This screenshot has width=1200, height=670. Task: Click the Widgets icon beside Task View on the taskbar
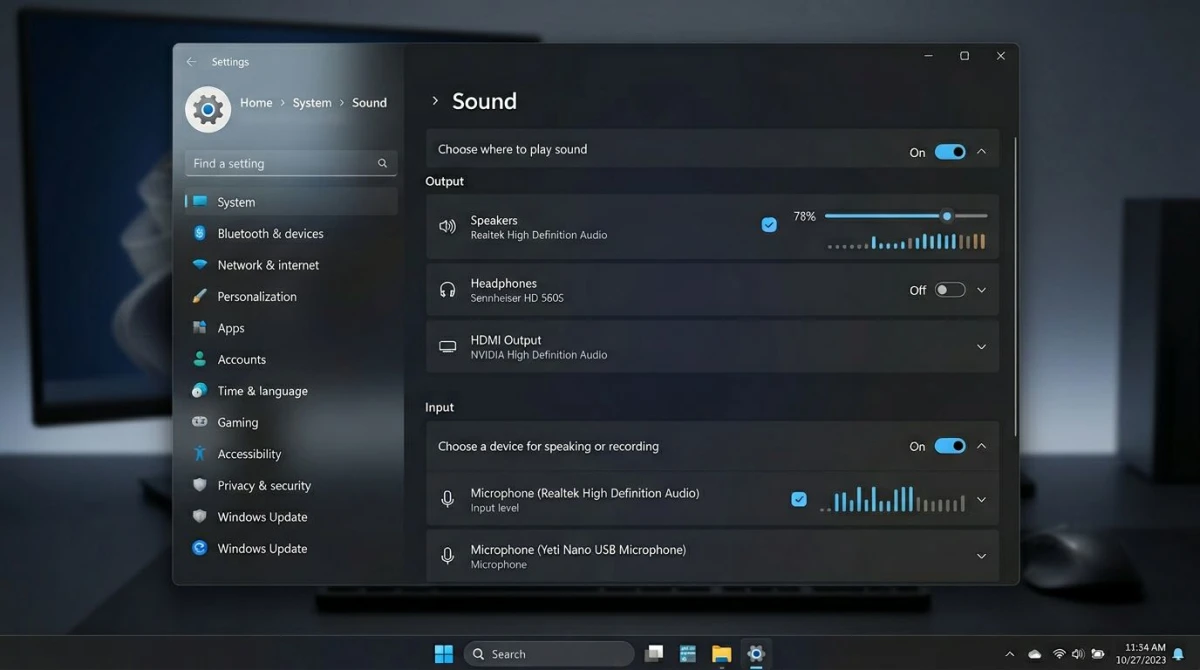click(688, 654)
